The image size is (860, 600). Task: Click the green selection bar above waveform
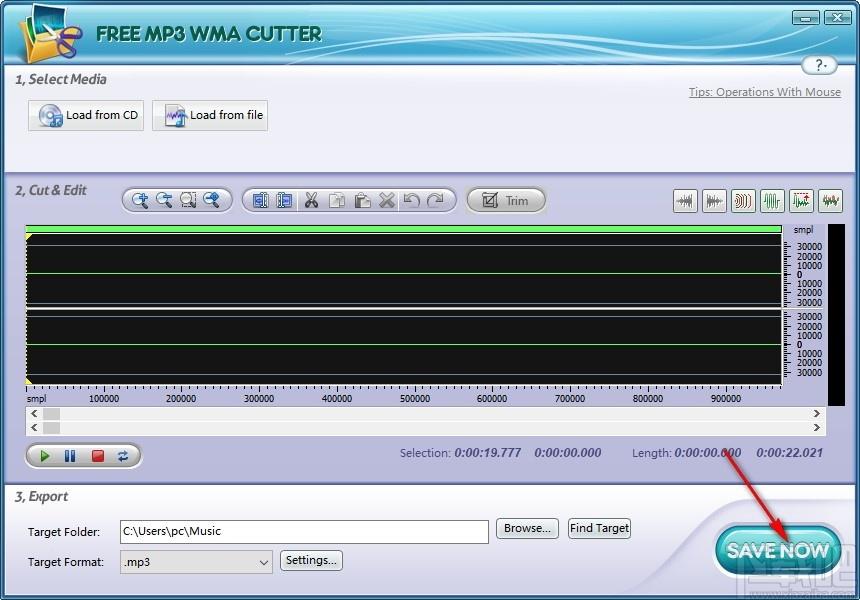point(404,229)
